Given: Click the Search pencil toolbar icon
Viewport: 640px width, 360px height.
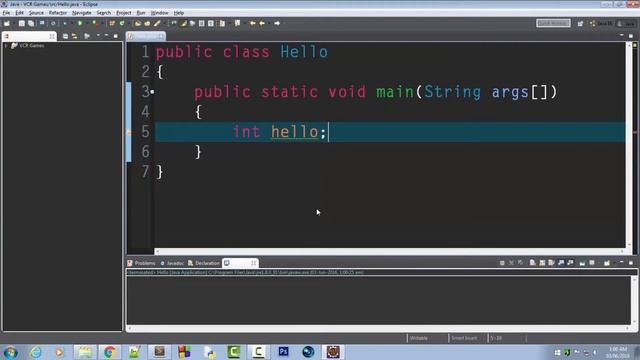Looking at the screenshot, I should (x=157, y=24).
